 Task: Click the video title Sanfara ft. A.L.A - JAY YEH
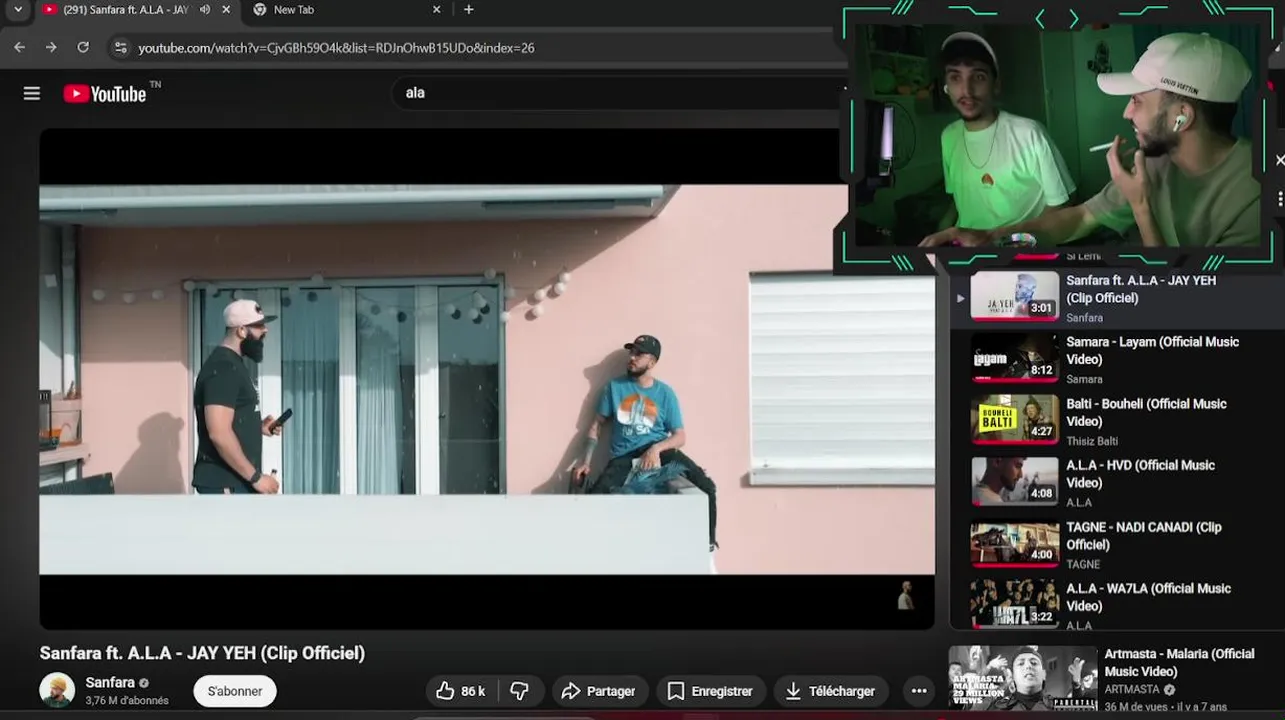tap(202, 653)
